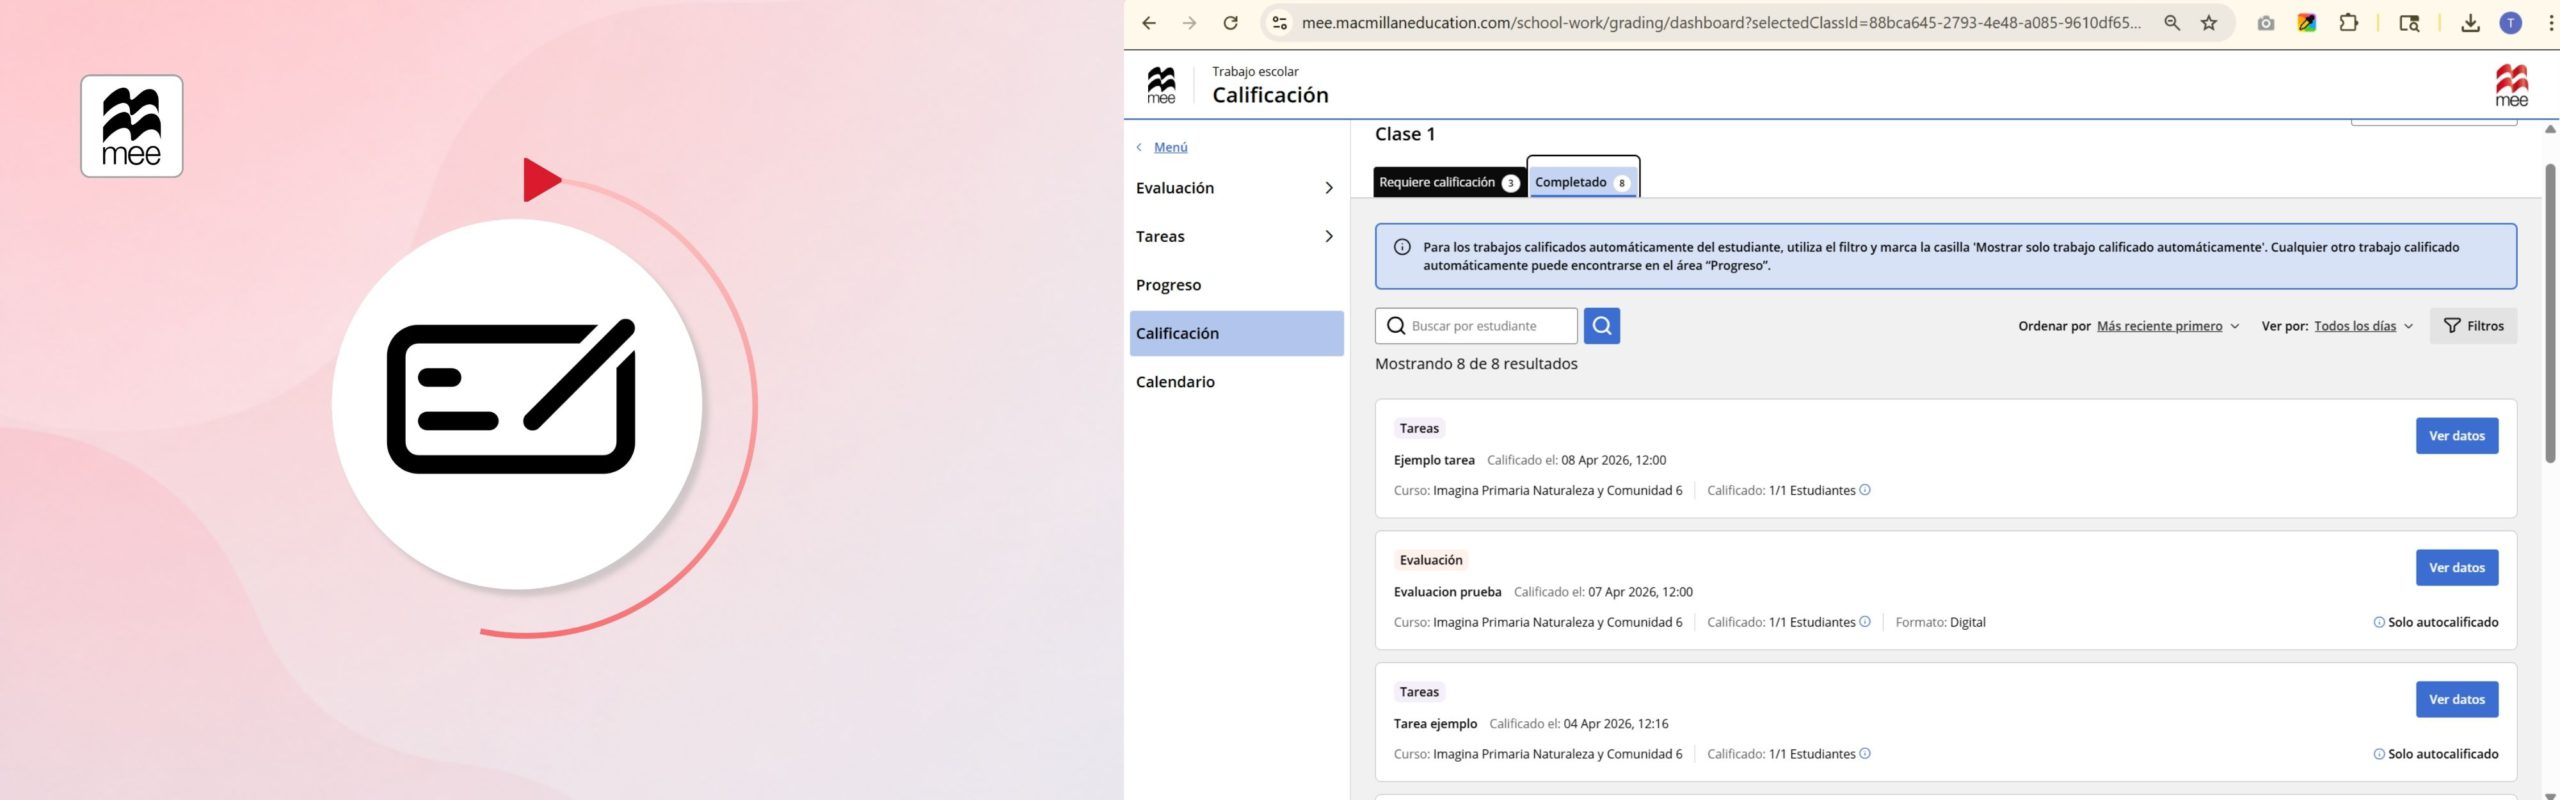Image resolution: width=2560 pixels, height=800 pixels.
Task: Click the camera screenshot extension icon
Action: click(2266, 23)
